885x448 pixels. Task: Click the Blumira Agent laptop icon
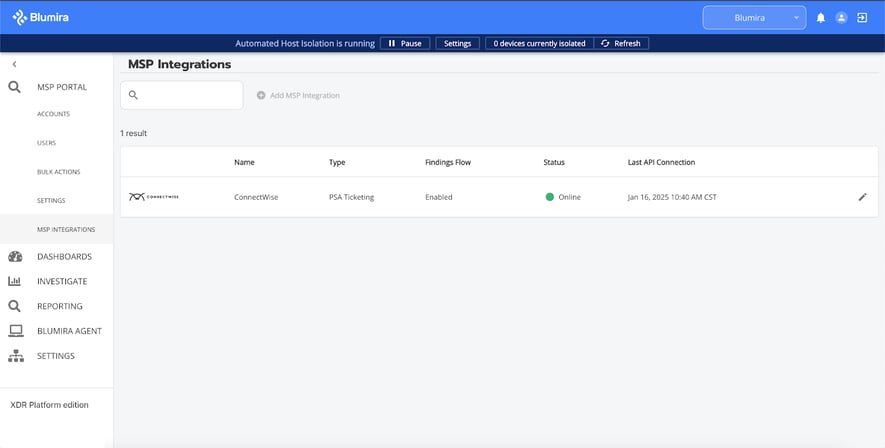click(x=15, y=331)
